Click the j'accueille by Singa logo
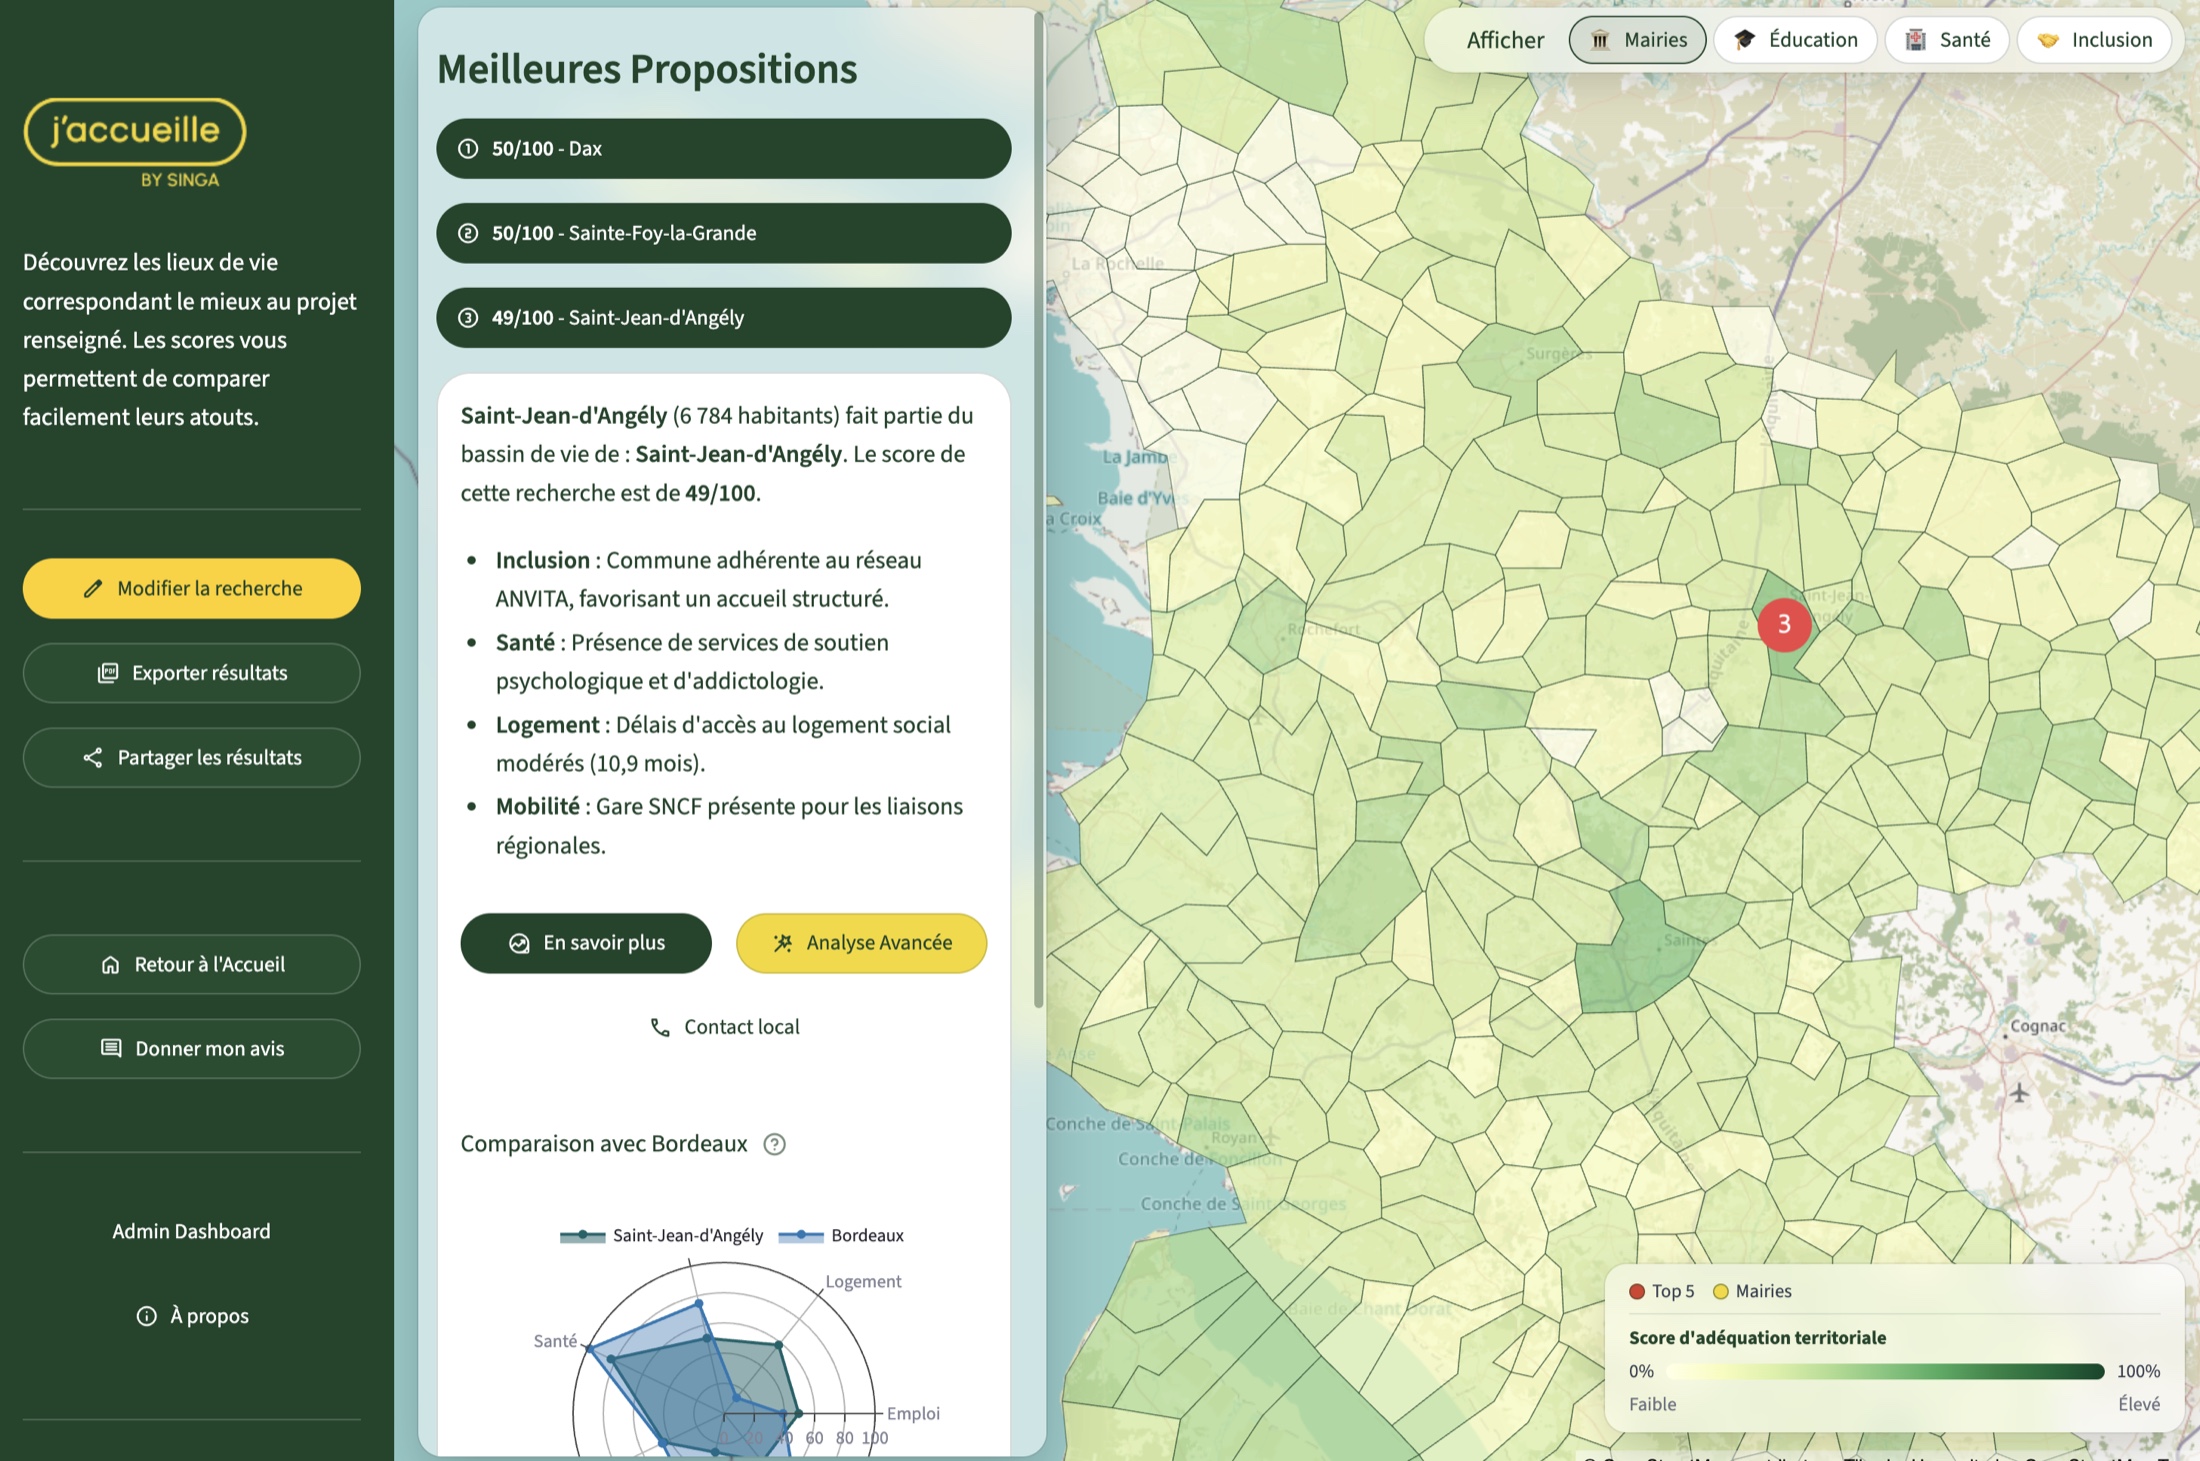Screen dimensions: 2200x1461 (135, 143)
